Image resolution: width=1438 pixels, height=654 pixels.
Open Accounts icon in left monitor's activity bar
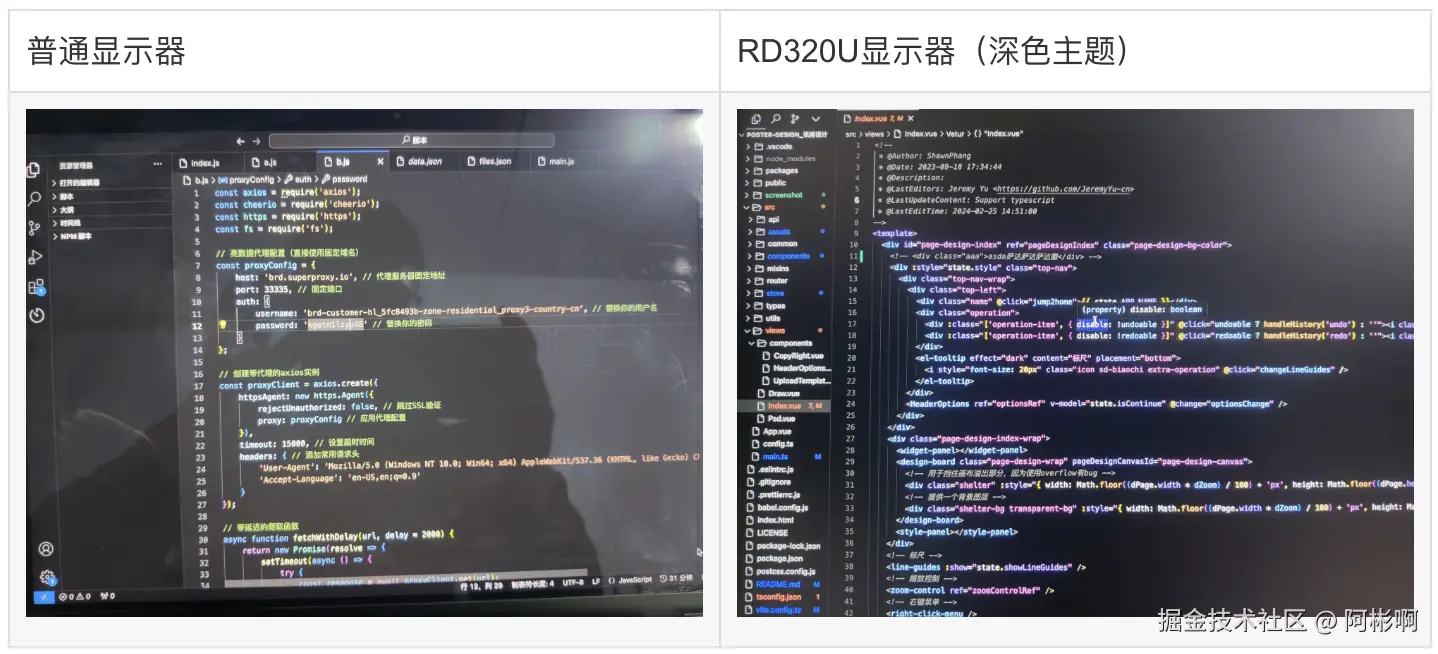tap(45, 549)
